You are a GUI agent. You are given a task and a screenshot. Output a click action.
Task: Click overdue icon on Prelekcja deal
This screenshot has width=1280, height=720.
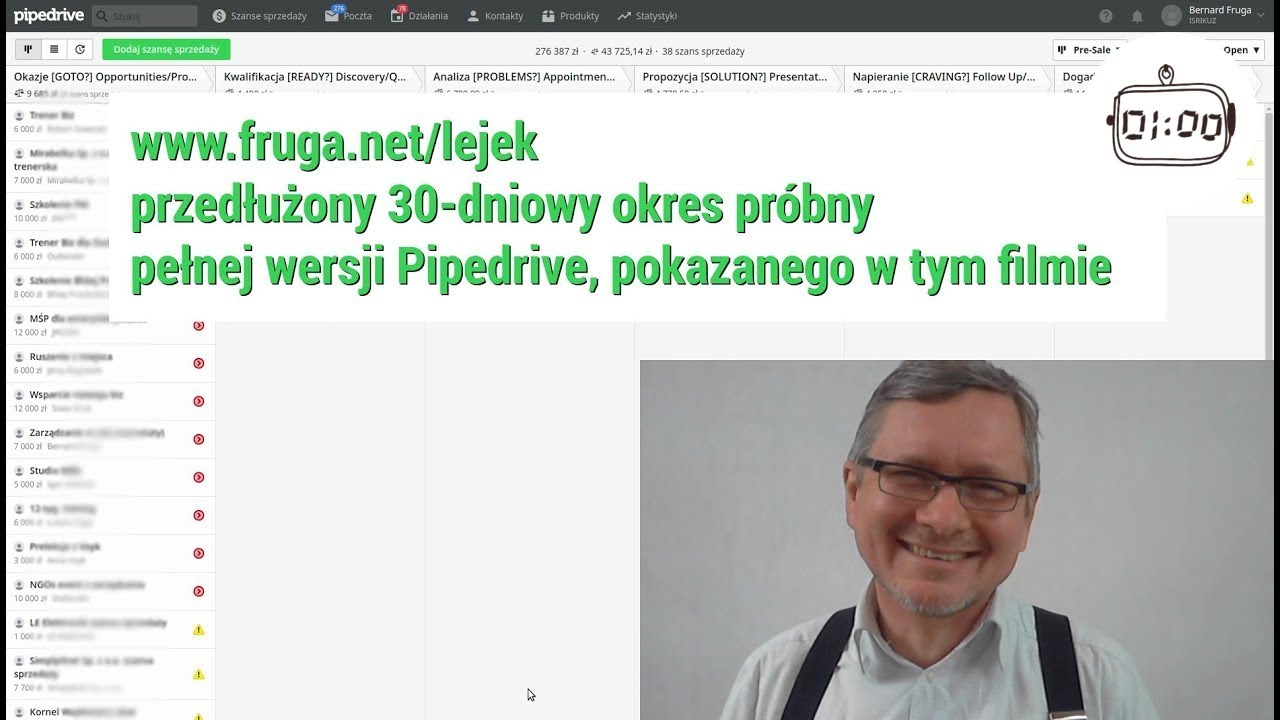pos(198,553)
